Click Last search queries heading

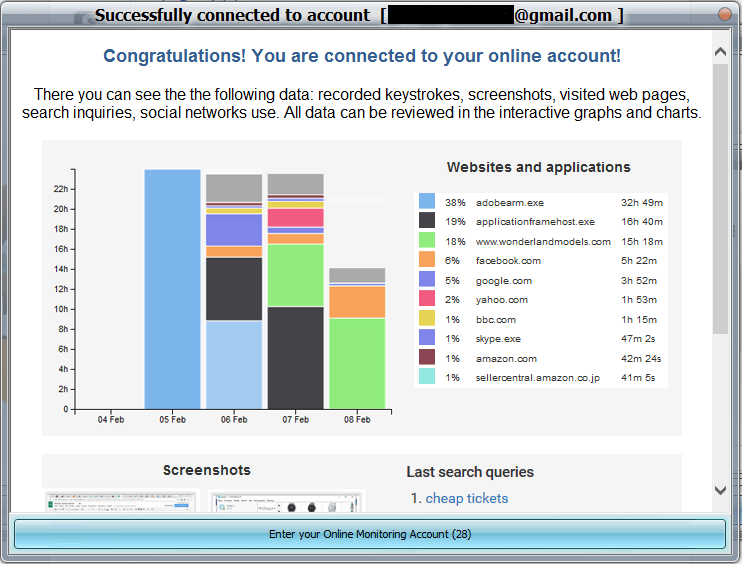tap(470, 472)
